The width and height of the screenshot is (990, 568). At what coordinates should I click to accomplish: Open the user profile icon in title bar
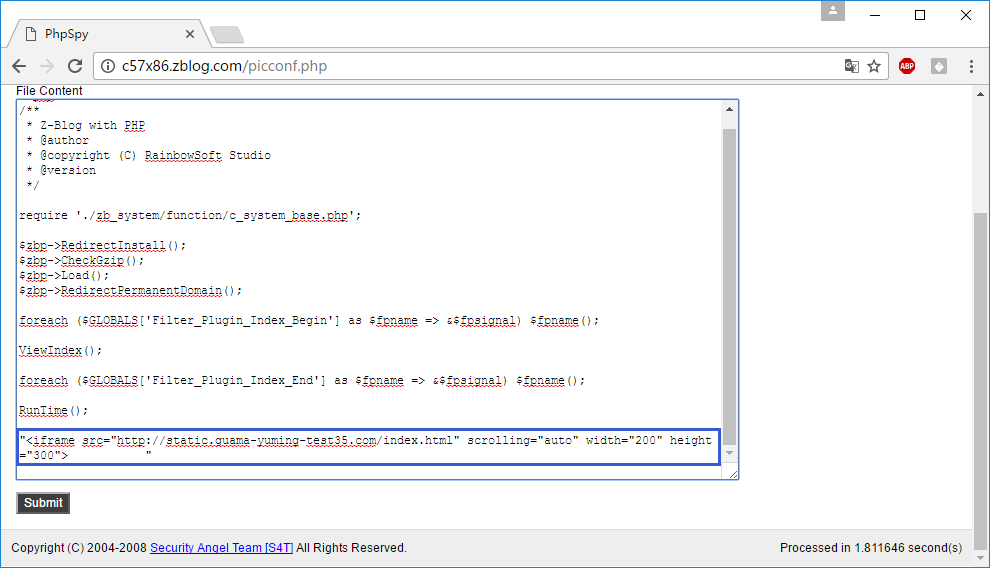pos(833,11)
